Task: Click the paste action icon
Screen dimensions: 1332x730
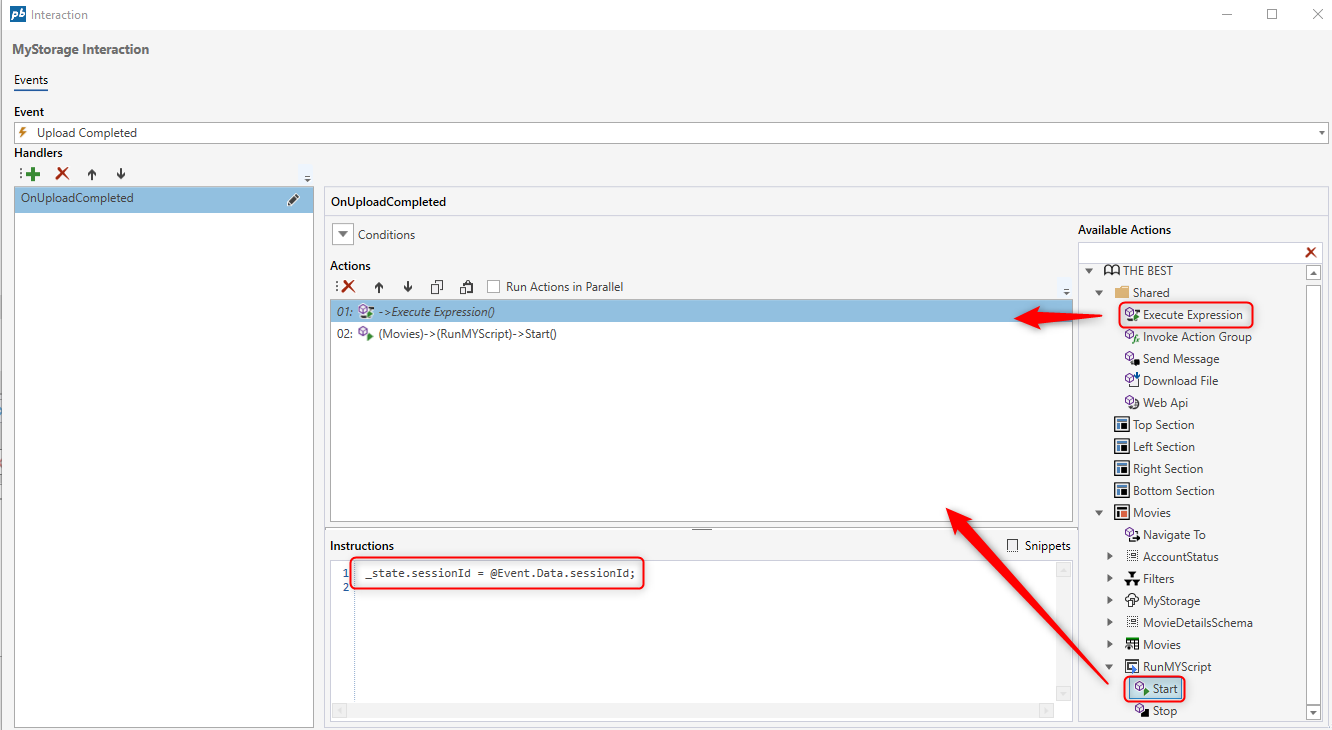Action: tap(466, 287)
